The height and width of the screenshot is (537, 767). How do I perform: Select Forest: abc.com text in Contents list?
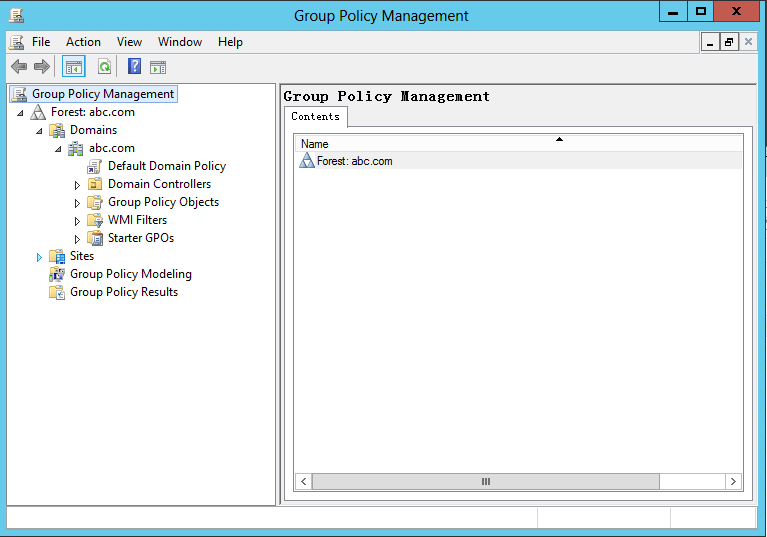click(355, 161)
